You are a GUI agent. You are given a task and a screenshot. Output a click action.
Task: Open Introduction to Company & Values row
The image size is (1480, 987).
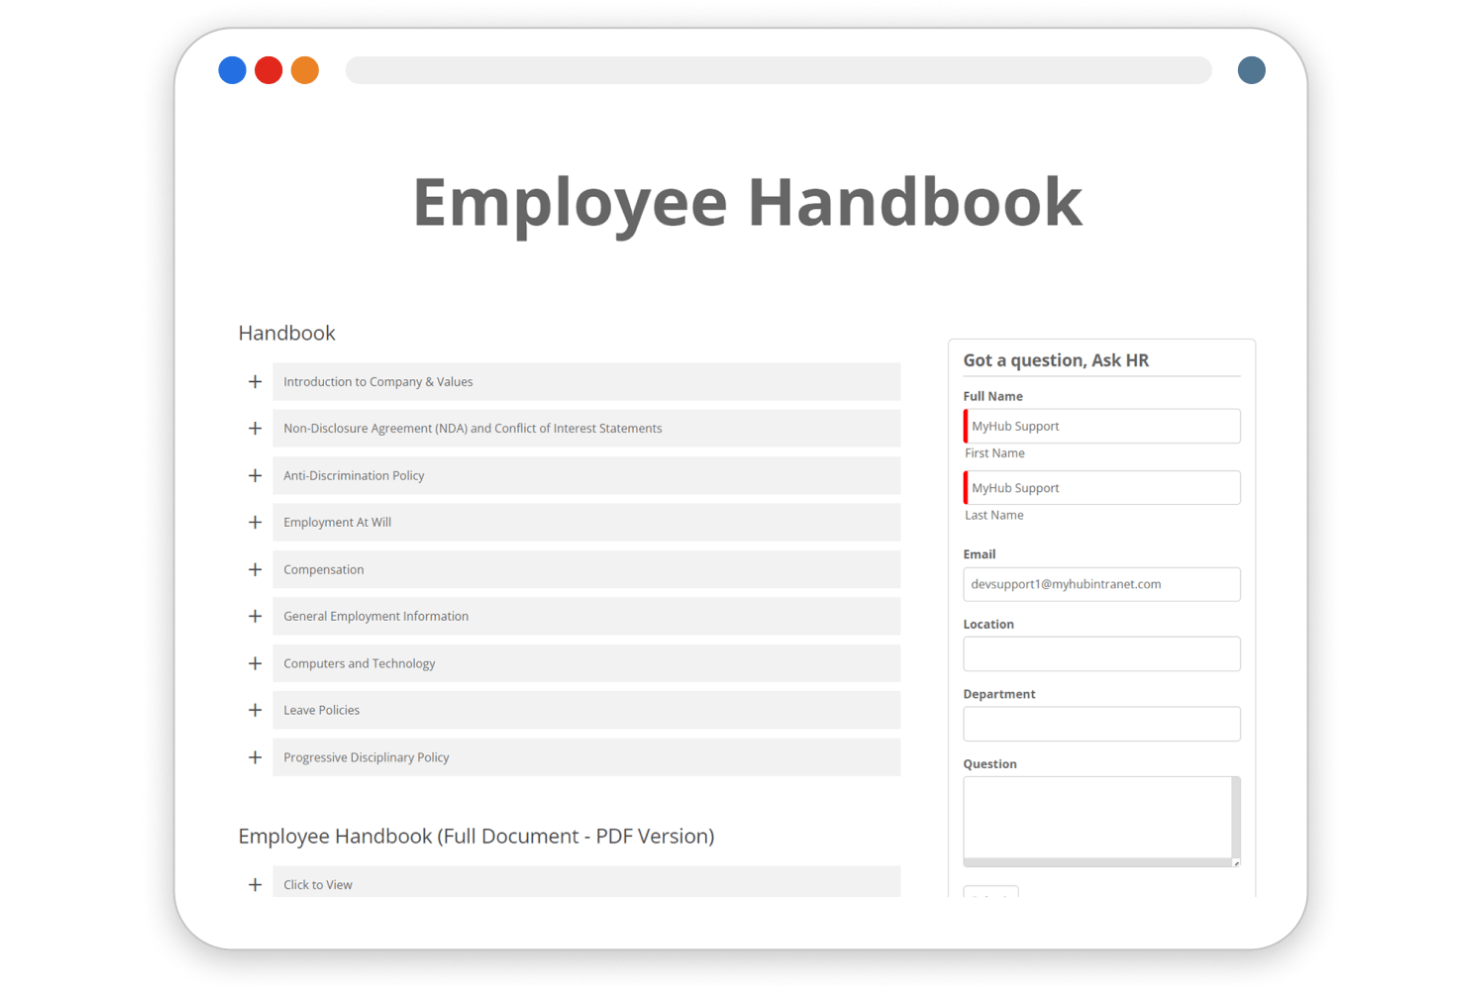coord(586,382)
